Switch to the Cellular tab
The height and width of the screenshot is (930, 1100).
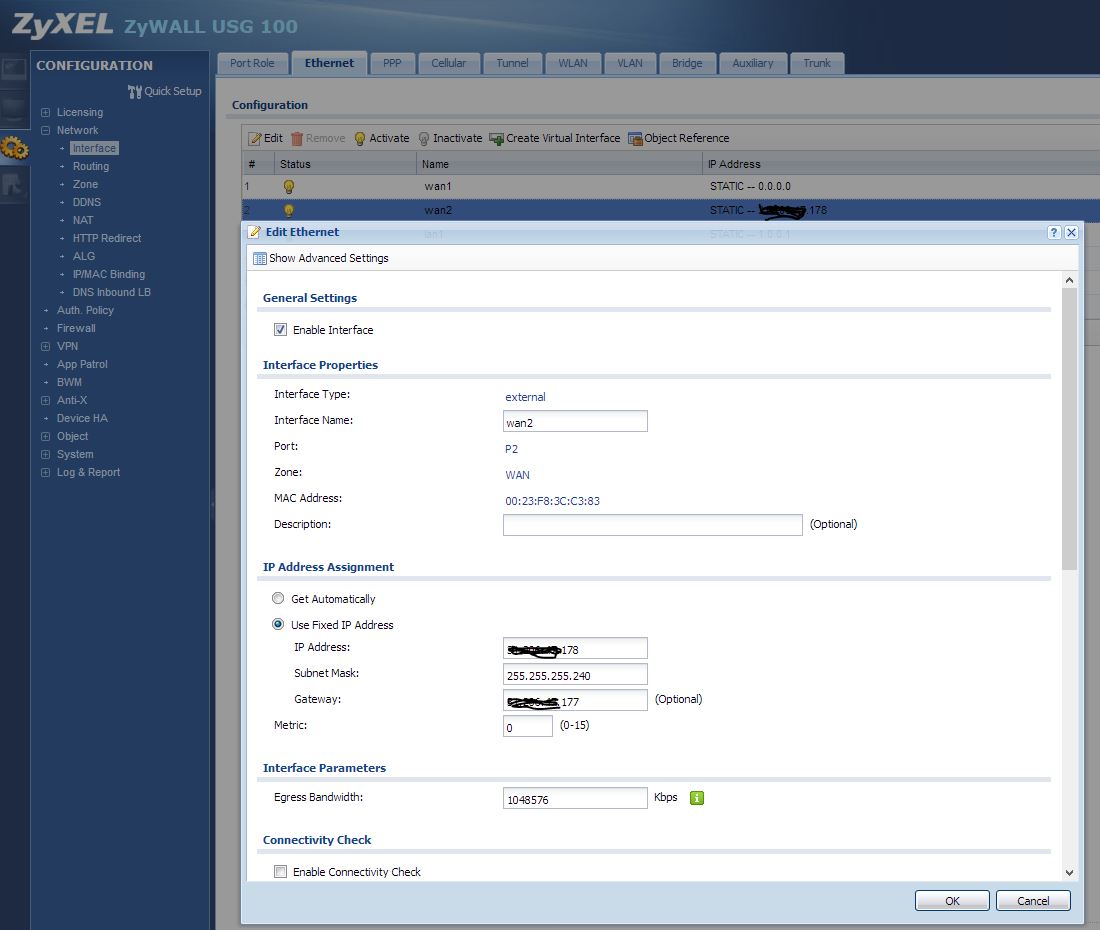[x=448, y=63]
